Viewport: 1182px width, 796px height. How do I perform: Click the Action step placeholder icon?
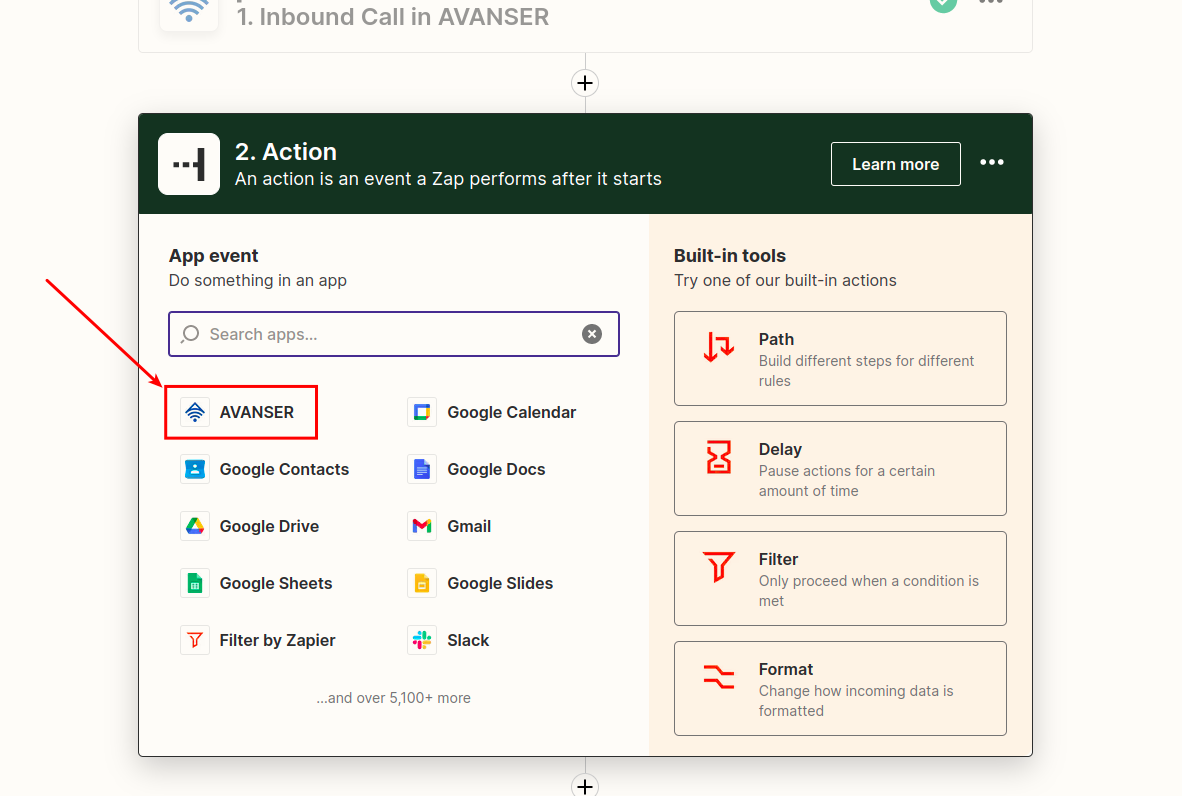tap(189, 164)
